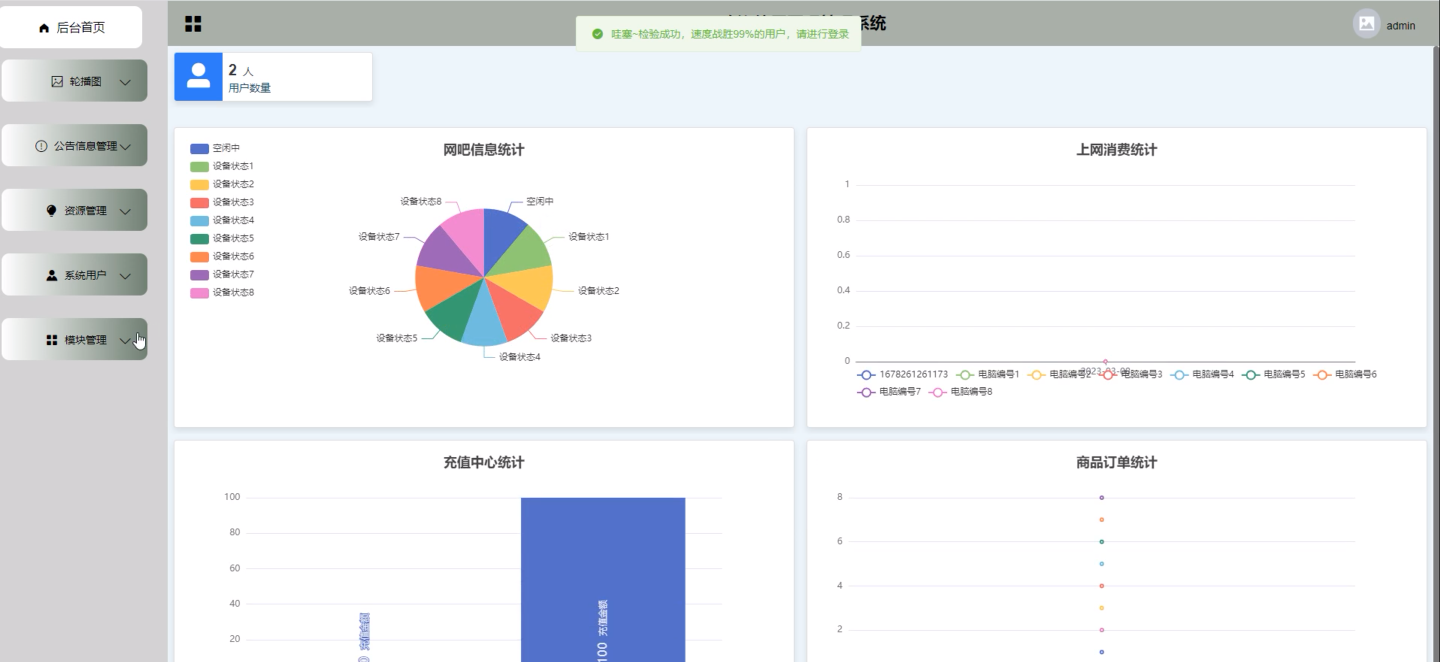Viewport: 1440px width, 662px height.
Task: Click the 网吧信息统计 chart title
Action: 484,150
